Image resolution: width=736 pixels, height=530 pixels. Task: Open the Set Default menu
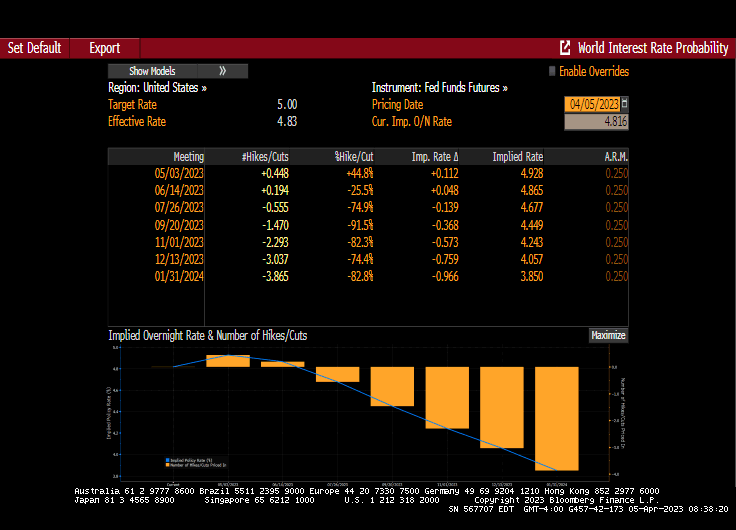tap(35, 48)
